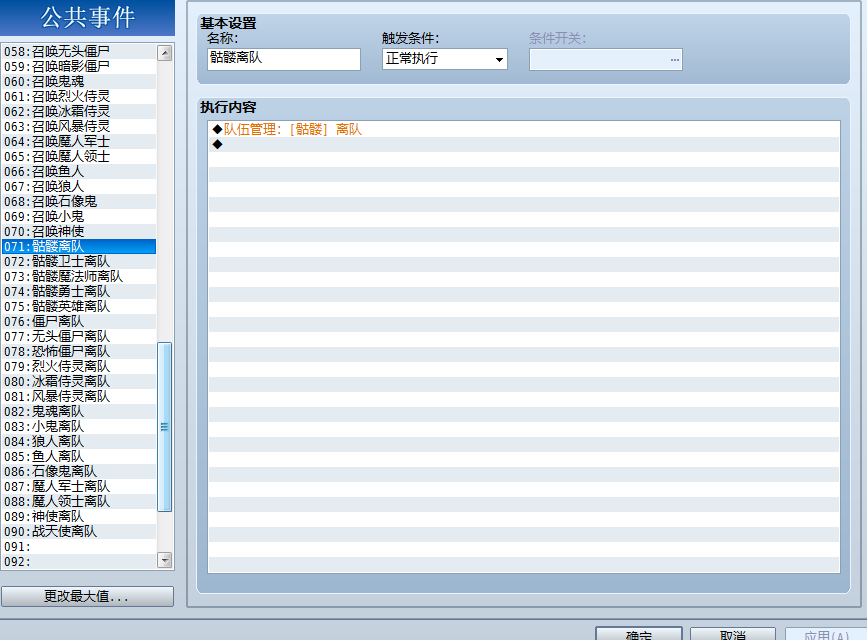867x640 pixels.
Task: Select list item 078:恐怖僵尸离队
Action: 79,351
